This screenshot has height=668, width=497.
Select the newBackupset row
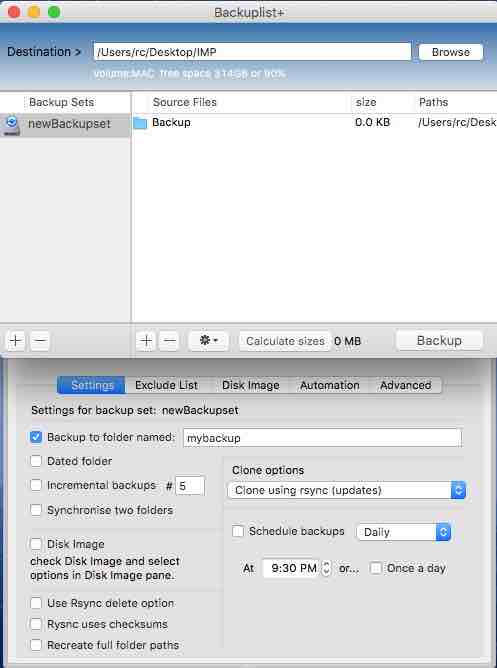click(66, 124)
